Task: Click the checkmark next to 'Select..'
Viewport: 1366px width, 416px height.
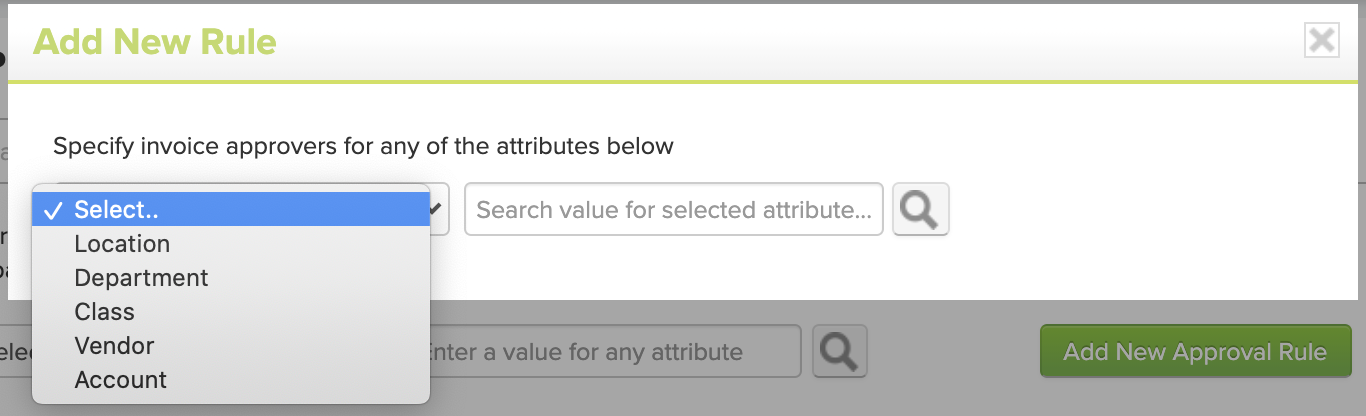Action: [53, 210]
